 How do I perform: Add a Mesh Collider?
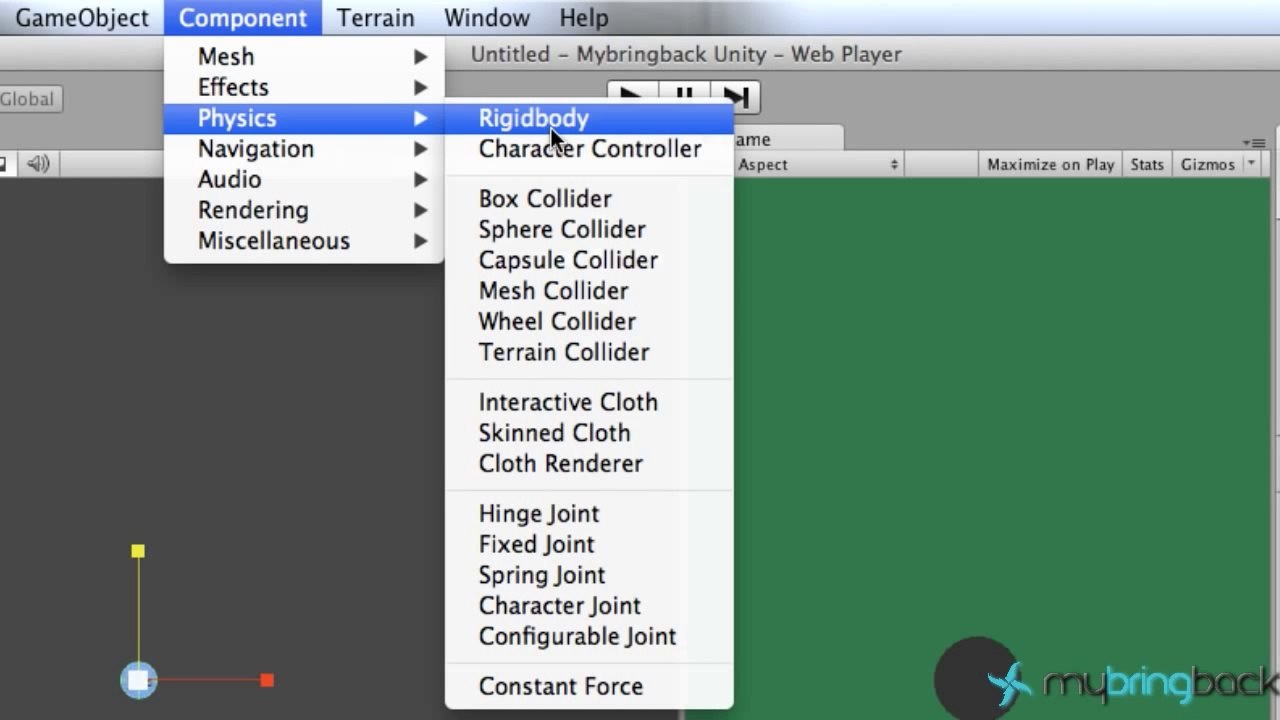coord(589,291)
